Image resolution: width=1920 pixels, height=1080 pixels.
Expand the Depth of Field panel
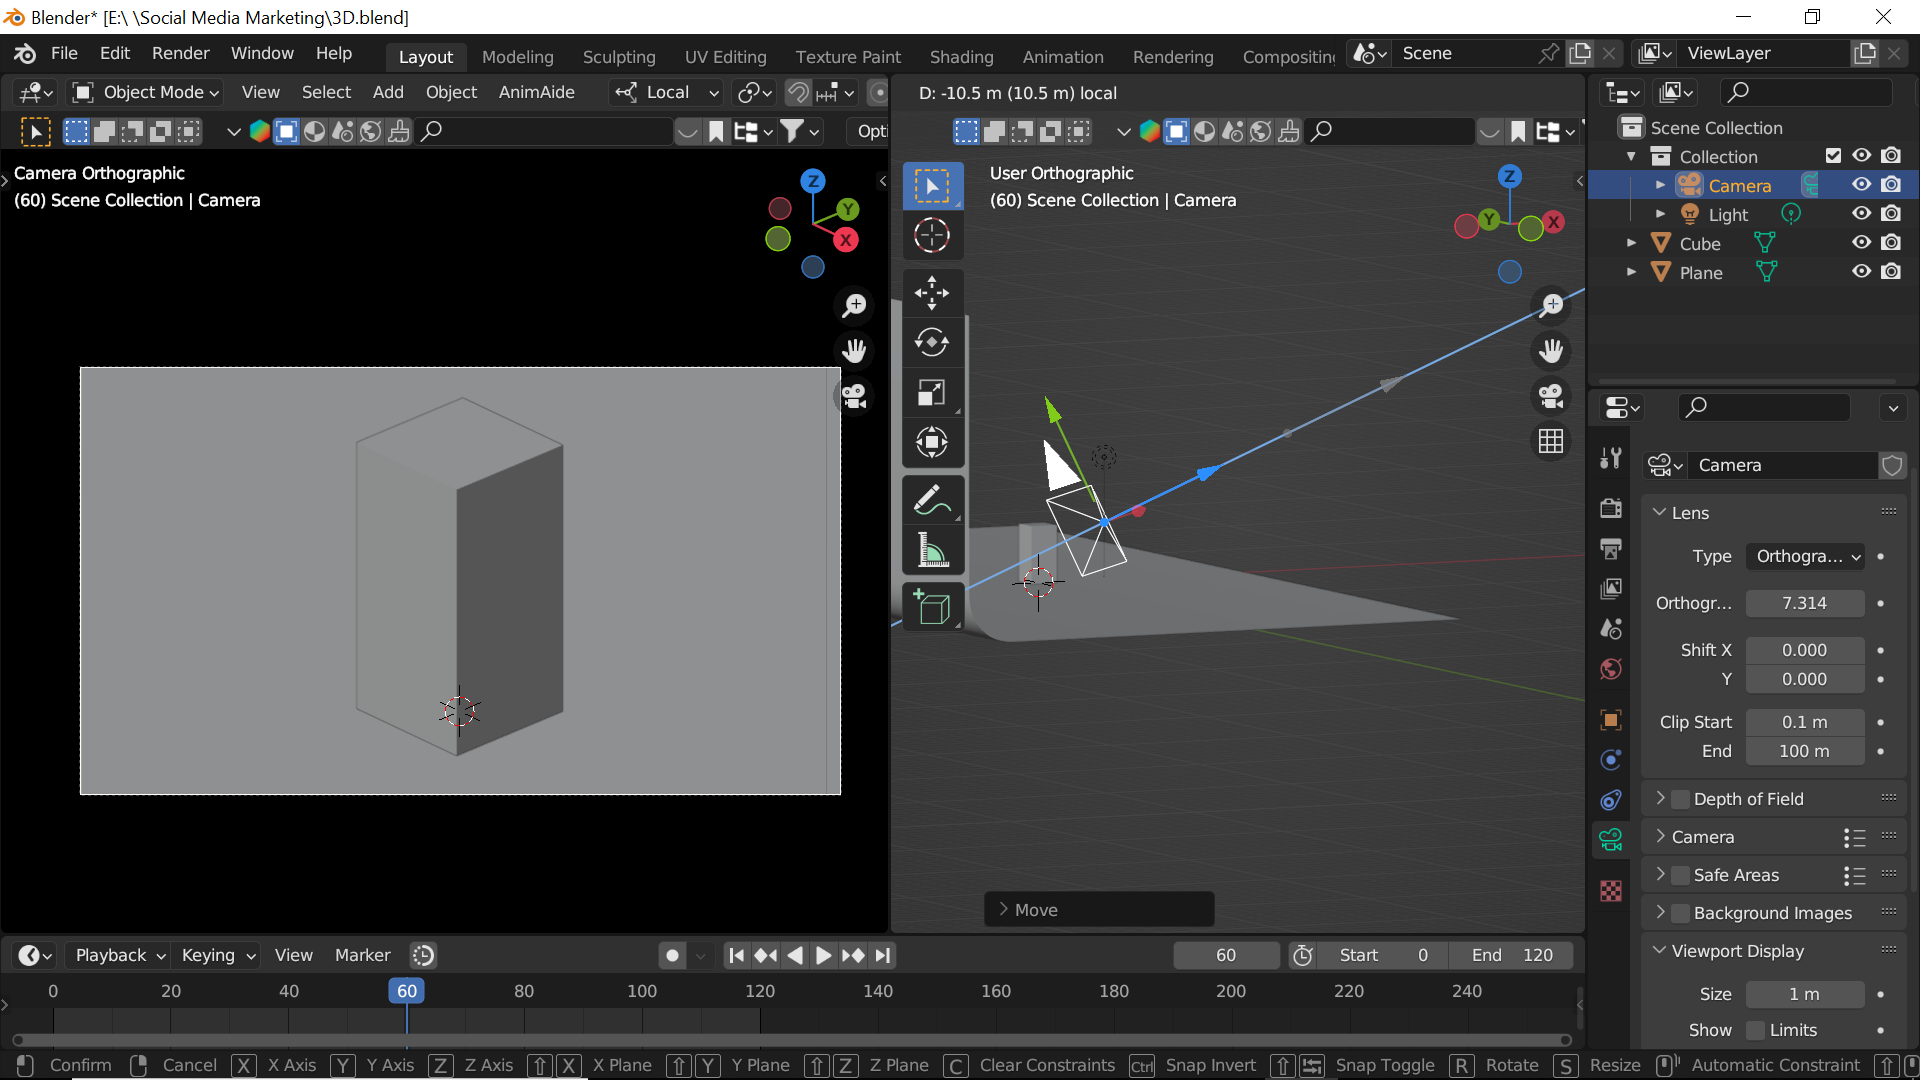click(1663, 798)
